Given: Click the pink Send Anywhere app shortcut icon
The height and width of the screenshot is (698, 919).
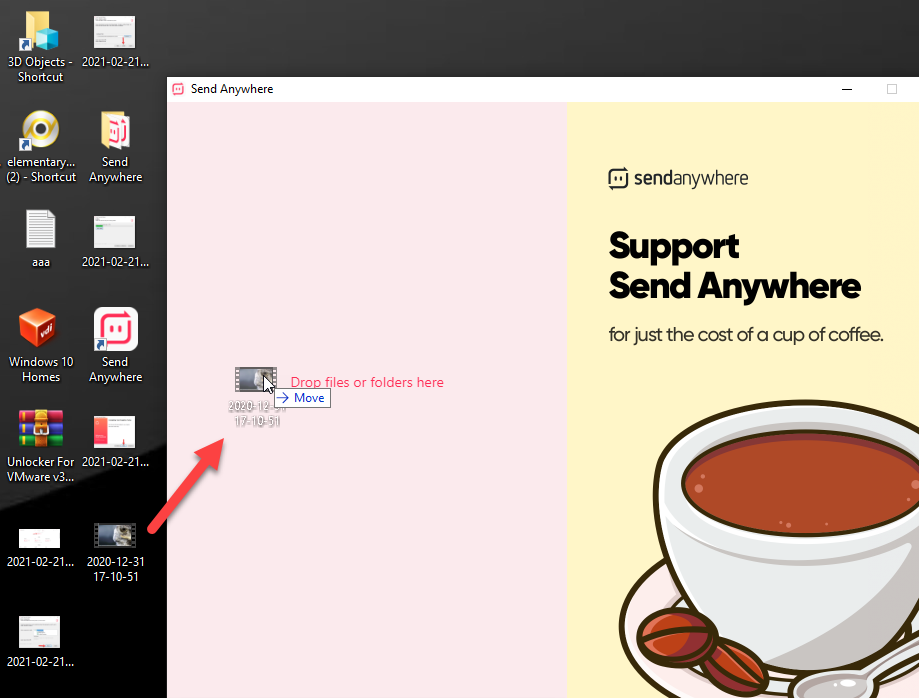Looking at the screenshot, I should (x=115, y=329).
